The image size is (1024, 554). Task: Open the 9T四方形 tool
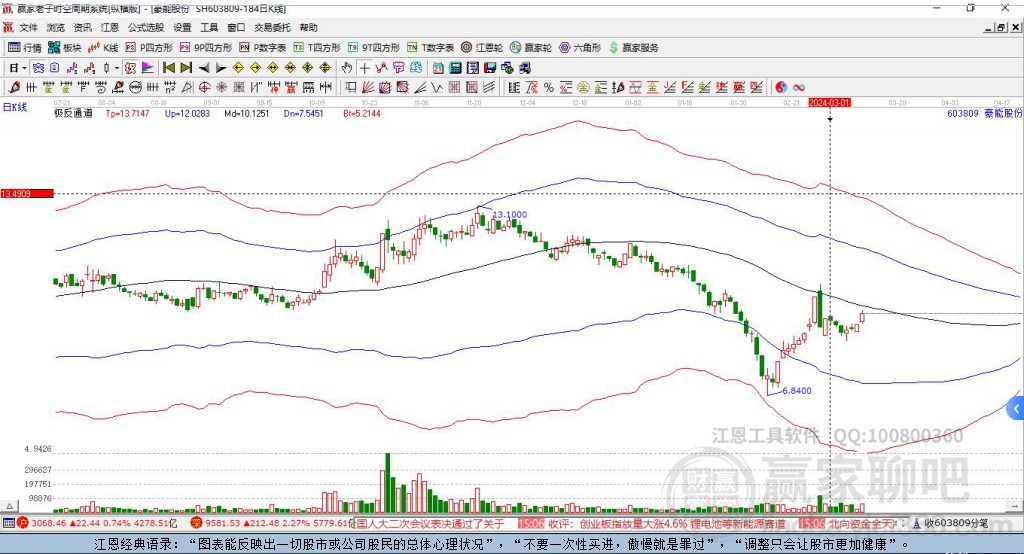pos(374,48)
